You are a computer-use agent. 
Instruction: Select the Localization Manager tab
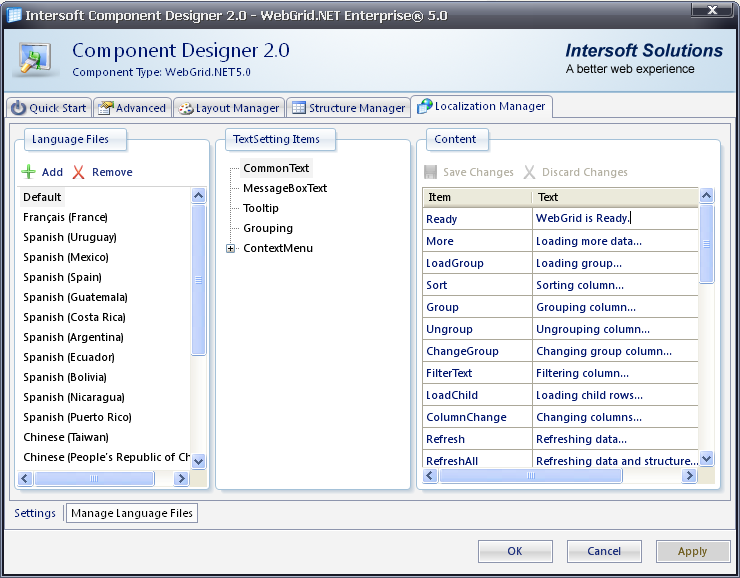[481, 106]
